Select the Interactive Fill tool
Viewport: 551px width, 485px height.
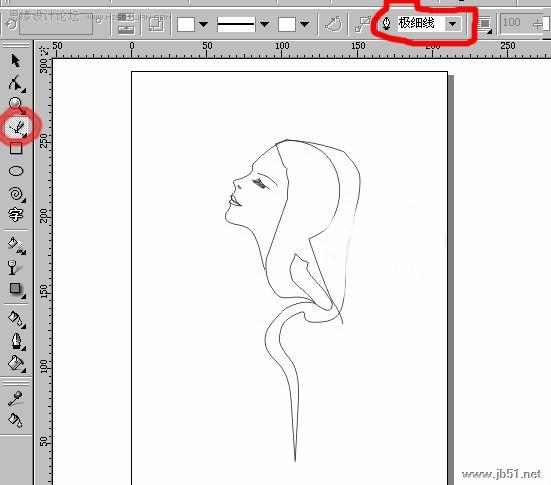click(x=16, y=245)
